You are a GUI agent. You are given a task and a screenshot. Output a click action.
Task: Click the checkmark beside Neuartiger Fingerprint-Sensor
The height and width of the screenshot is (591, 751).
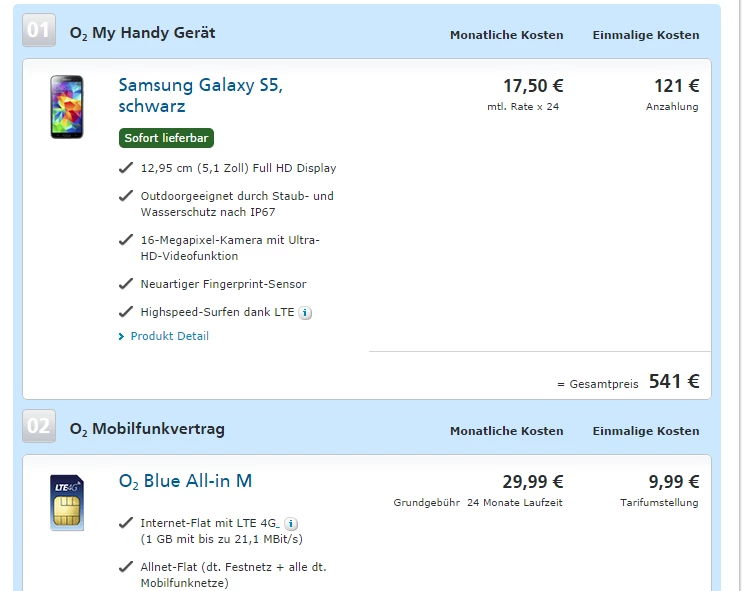click(126, 284)
